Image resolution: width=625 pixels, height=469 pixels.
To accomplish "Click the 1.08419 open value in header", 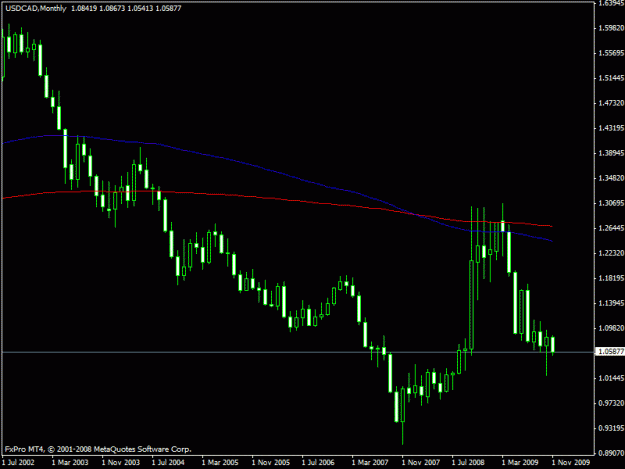I will [84, 8].
